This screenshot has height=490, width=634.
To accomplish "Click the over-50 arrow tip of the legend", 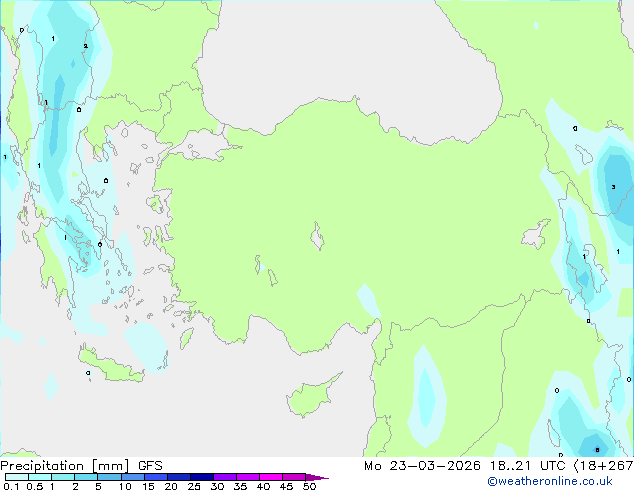I will (x=317, y=477).
